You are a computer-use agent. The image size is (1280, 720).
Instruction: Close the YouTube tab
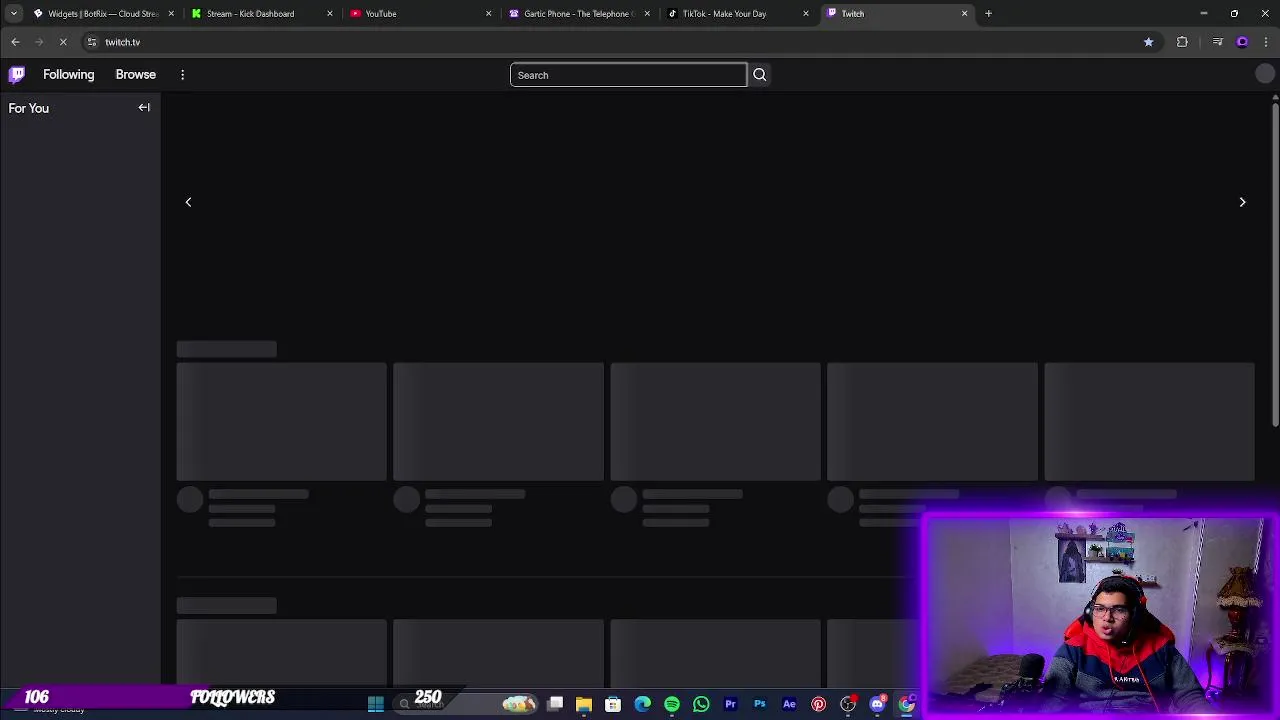click(x=488, y=14)
